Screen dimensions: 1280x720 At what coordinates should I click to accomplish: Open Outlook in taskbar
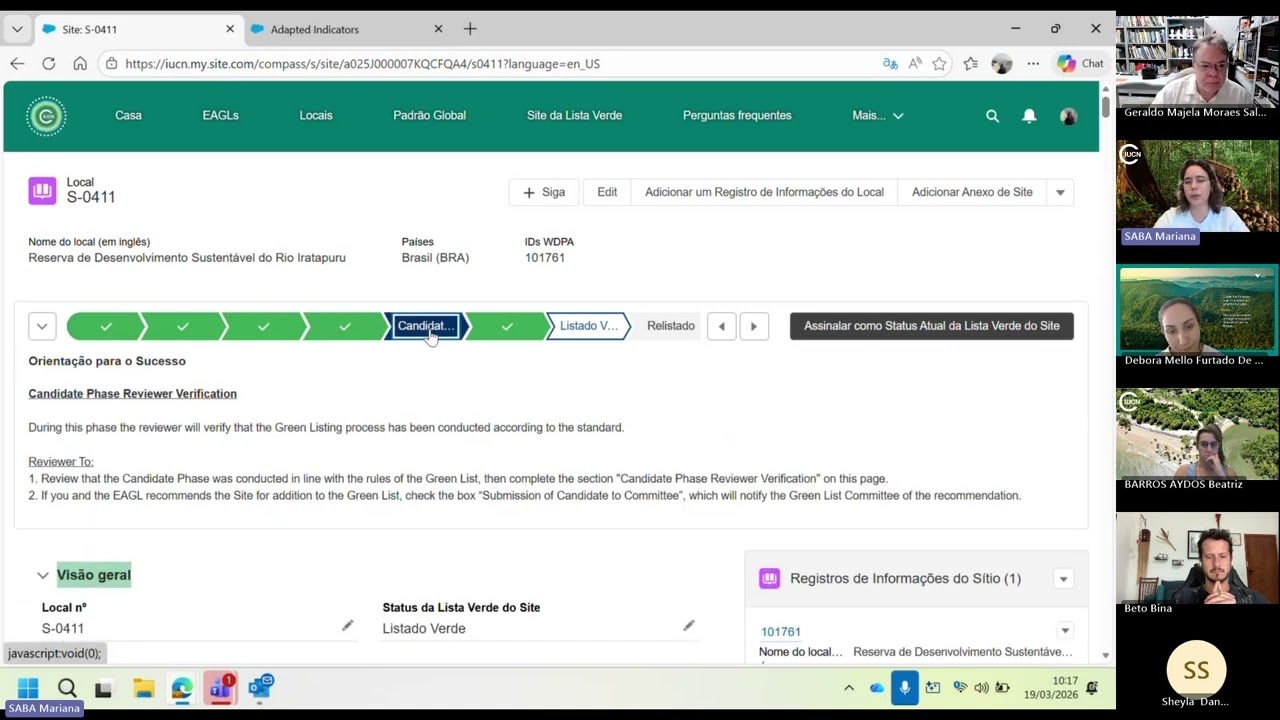pos(260,688)
